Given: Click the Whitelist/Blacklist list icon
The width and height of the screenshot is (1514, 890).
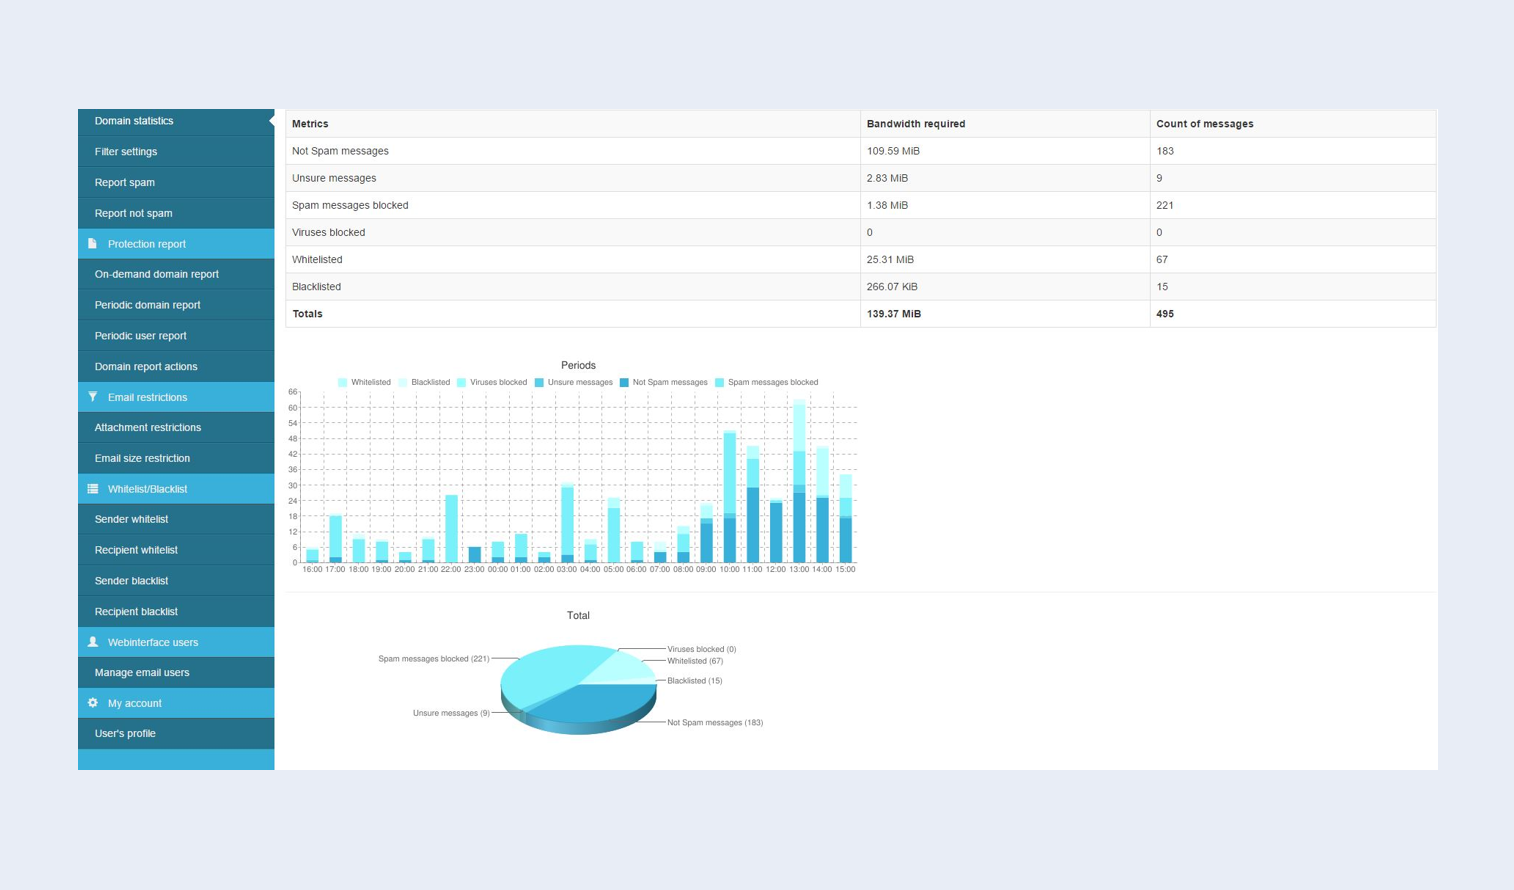Looking at the screenshot, I should [x=93, y=489].
